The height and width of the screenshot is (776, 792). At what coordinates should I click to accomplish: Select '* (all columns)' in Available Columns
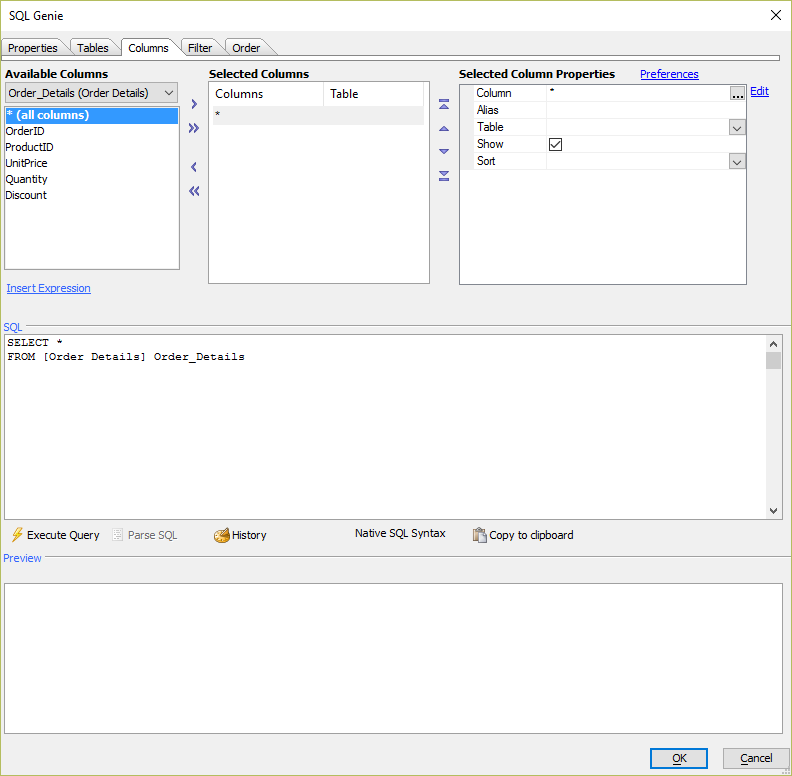pos(92,115)
